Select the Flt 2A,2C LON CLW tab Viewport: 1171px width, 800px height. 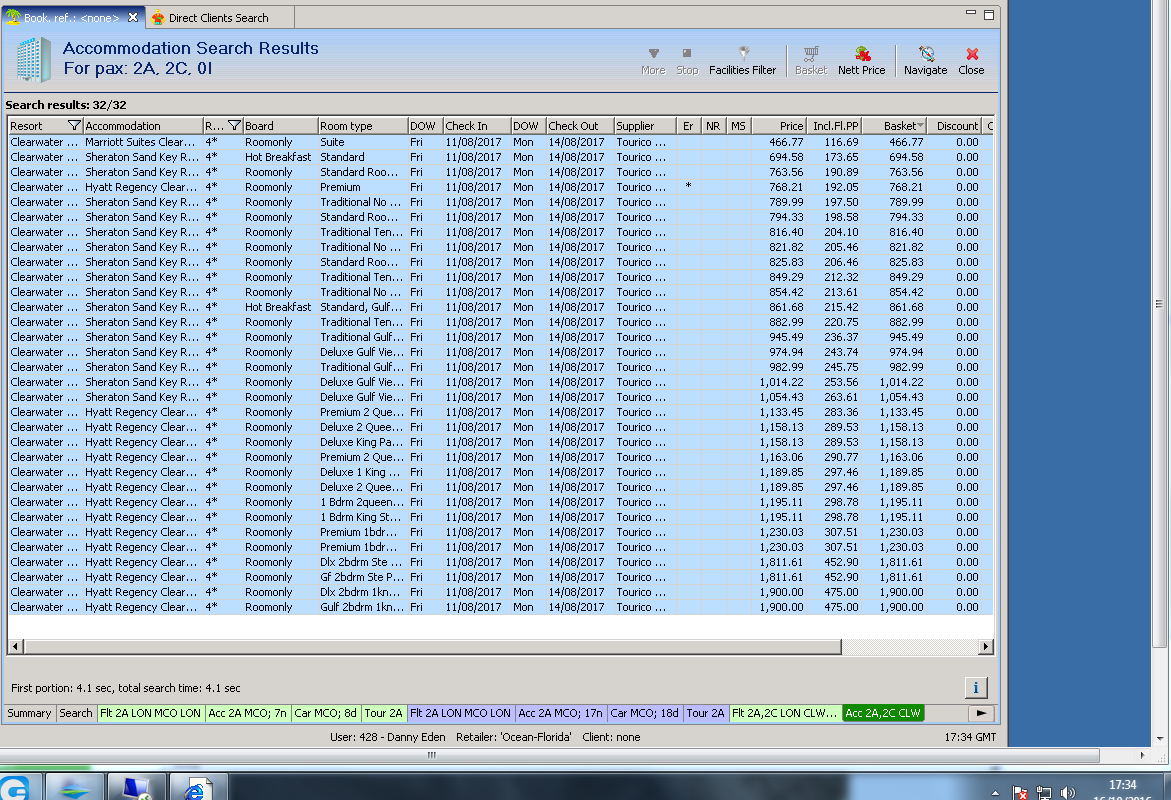pos(785,713)
